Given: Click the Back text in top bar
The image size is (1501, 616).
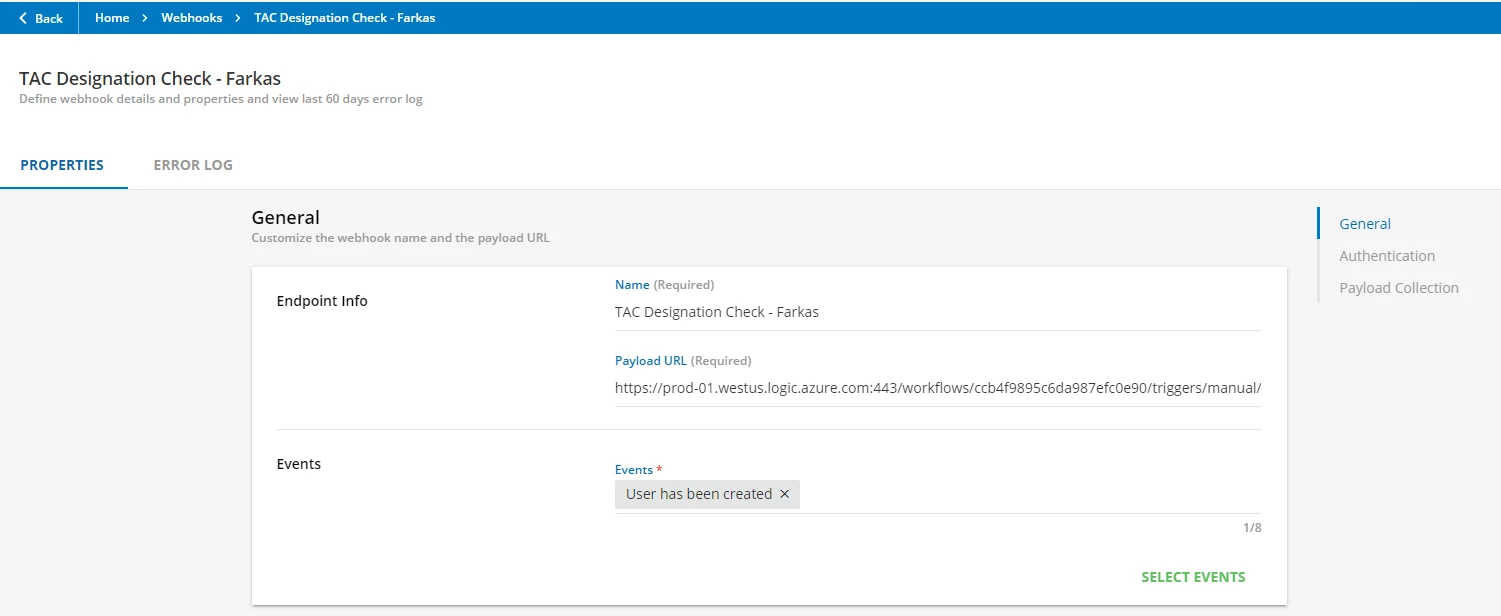Looking at the screenshot, I should [x=49, y=18].
